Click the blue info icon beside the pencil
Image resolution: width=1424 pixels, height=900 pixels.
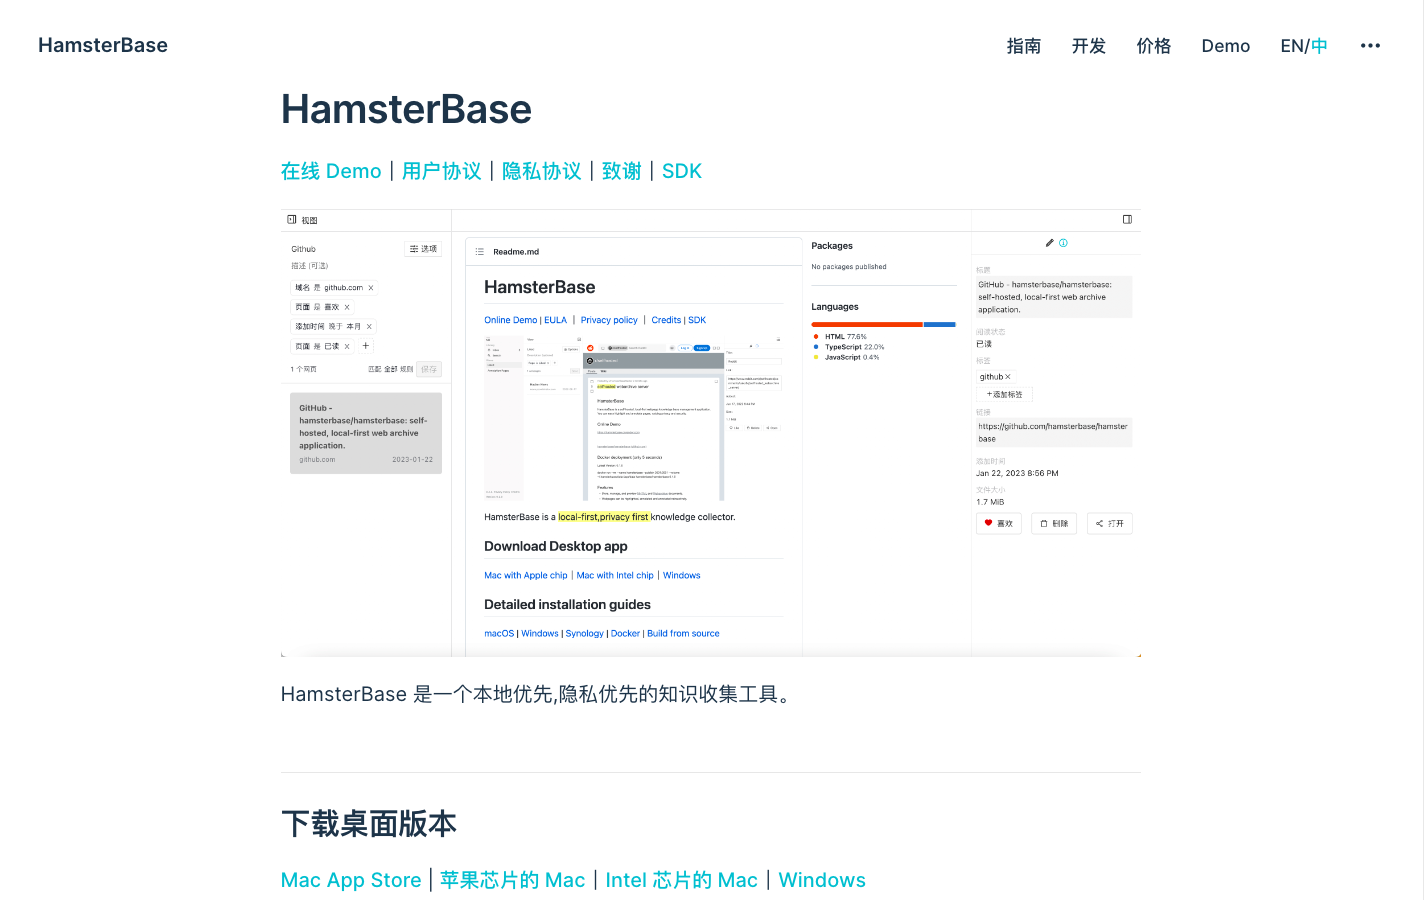click(x=1064, y=242)
